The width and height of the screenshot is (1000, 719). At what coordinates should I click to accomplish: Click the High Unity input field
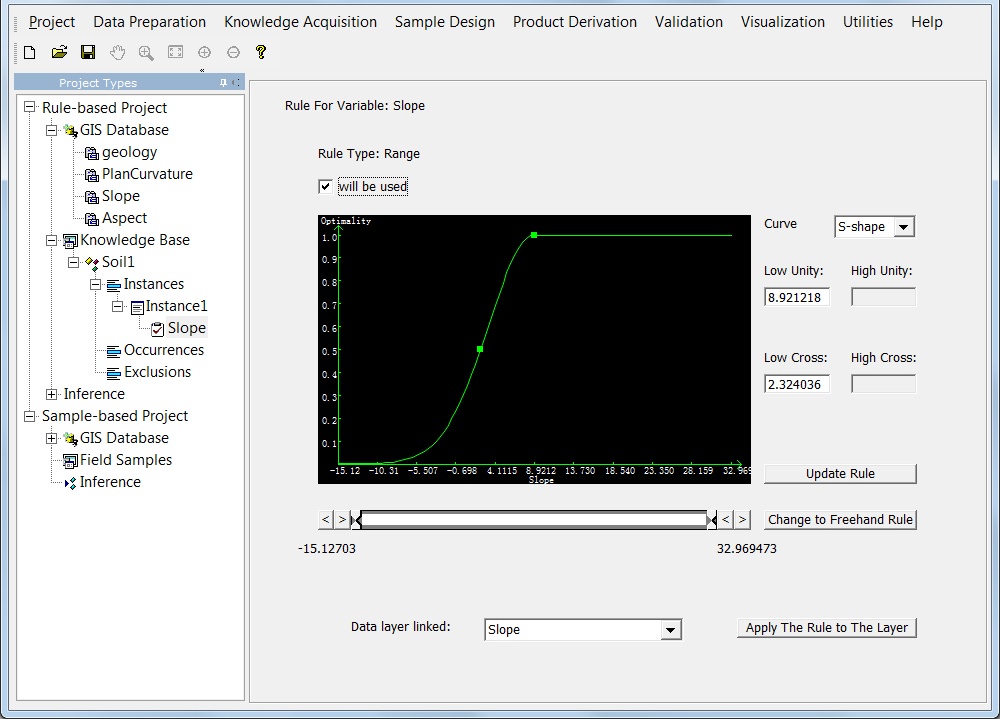[883, 297]
